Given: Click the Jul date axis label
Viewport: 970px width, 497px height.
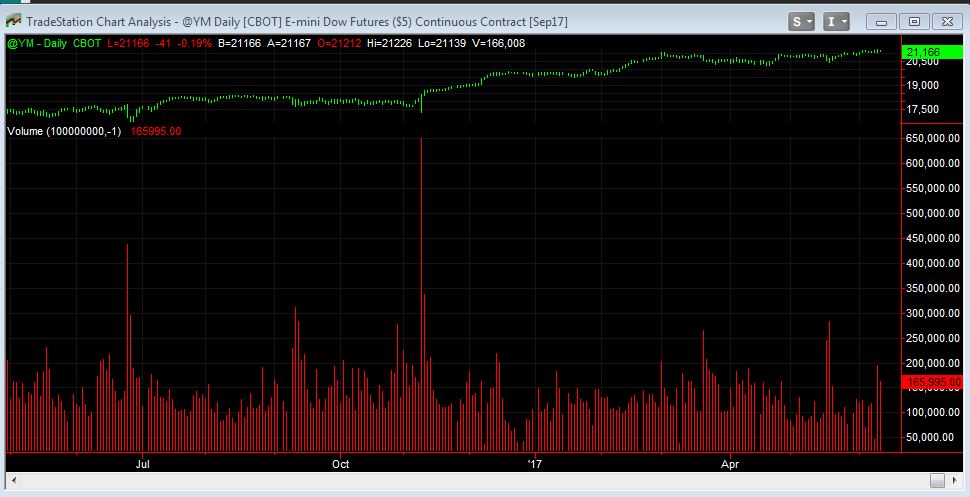Looking at the screenshot, I should coord(143,464).
